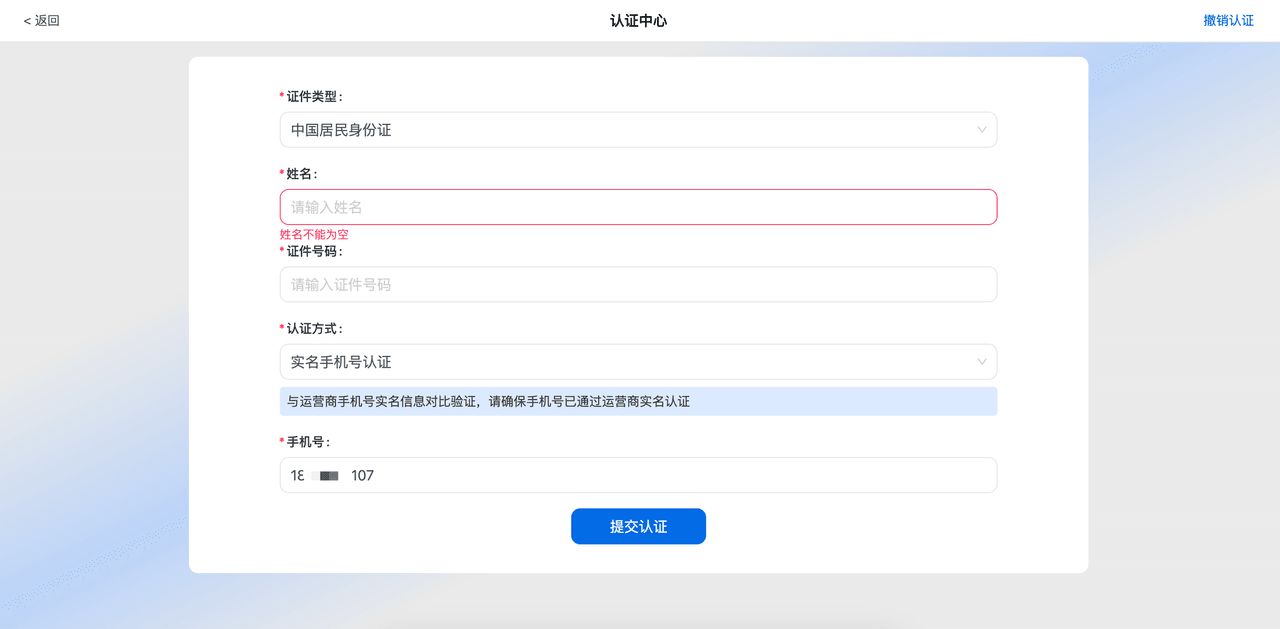Viewport: 1280px width, 629px height.
Task: Click the 证件类型 field label
Action: pos(314,96)
